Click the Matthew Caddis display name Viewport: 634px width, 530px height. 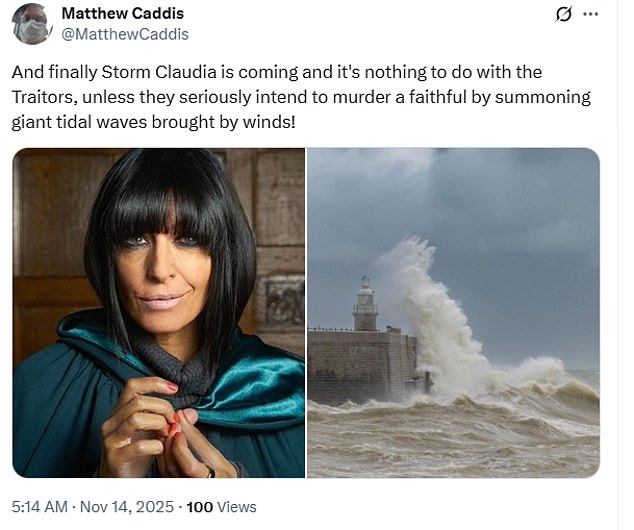(x=123, y=13)
